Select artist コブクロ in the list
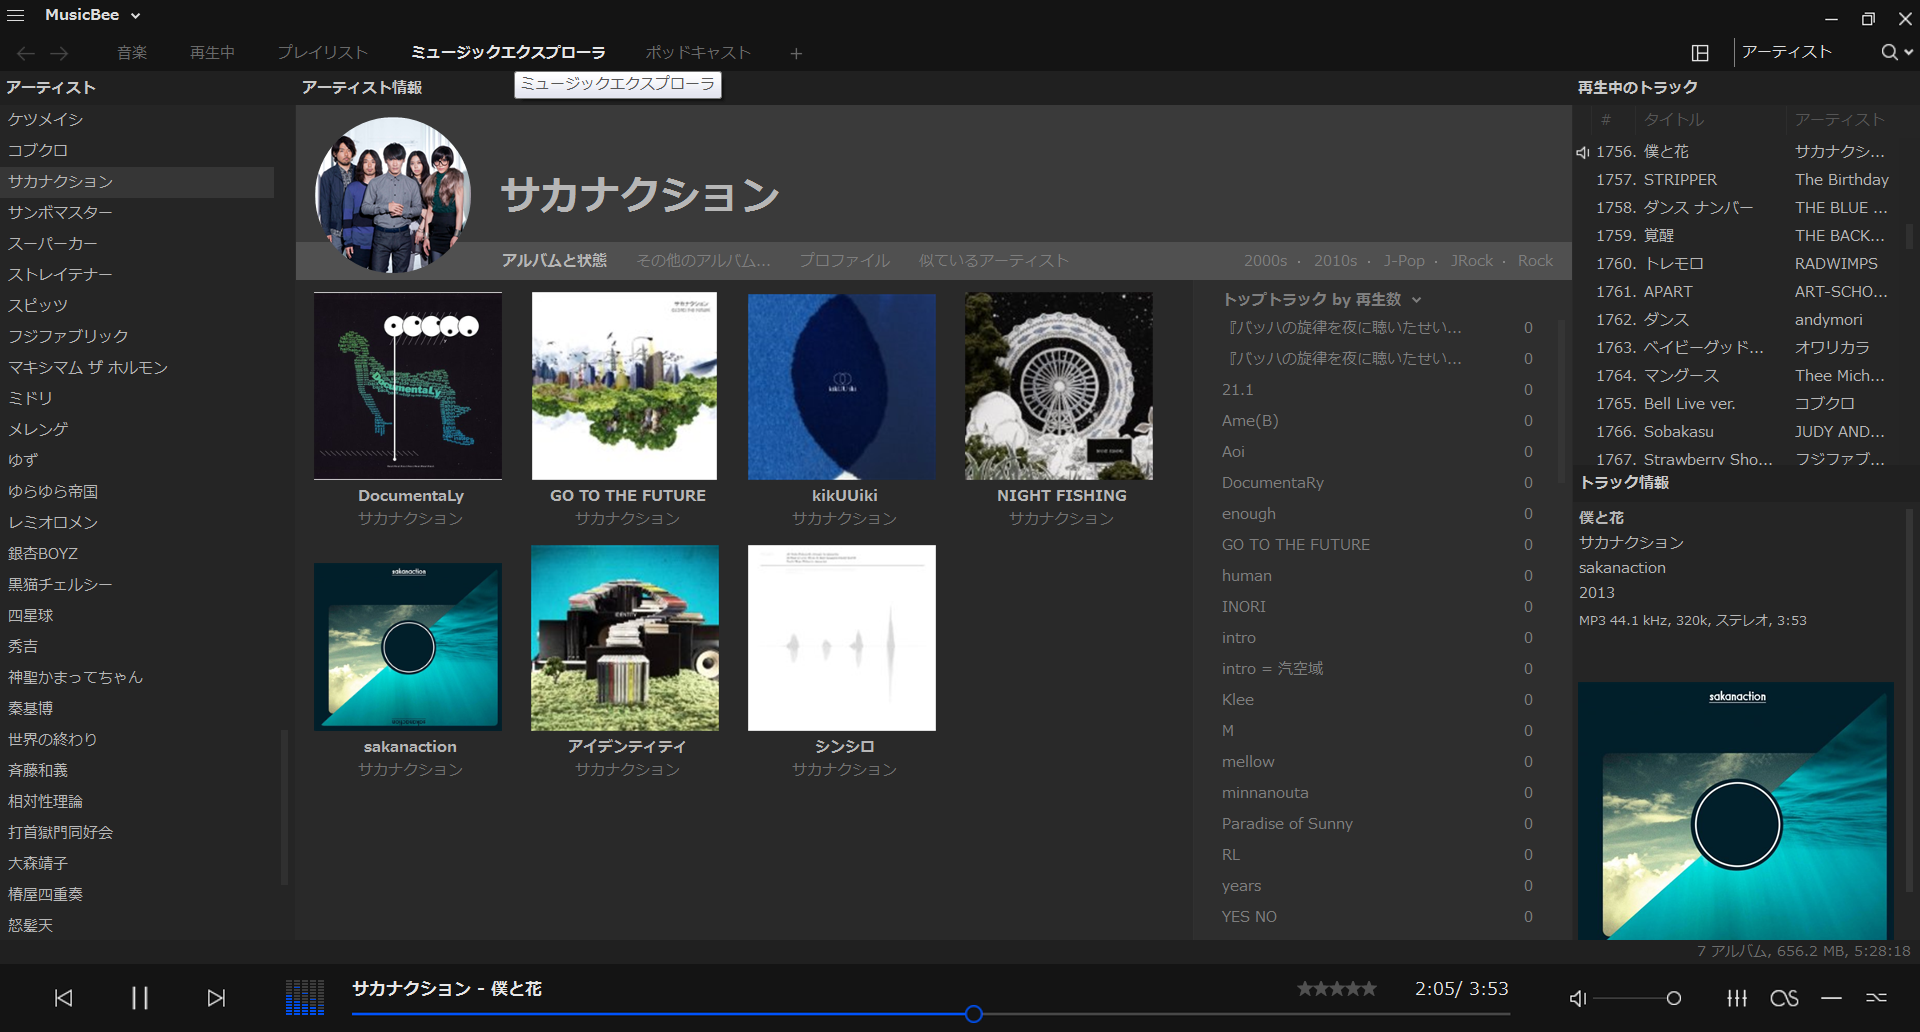Screen dimensions: 1920x1032 [137, 150]
